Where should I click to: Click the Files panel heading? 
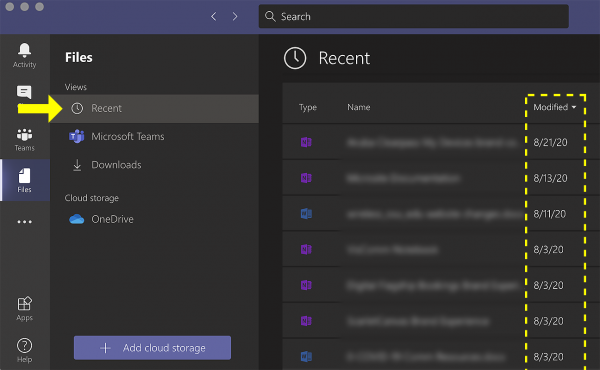pyautogui.click(x=79, y=57)
